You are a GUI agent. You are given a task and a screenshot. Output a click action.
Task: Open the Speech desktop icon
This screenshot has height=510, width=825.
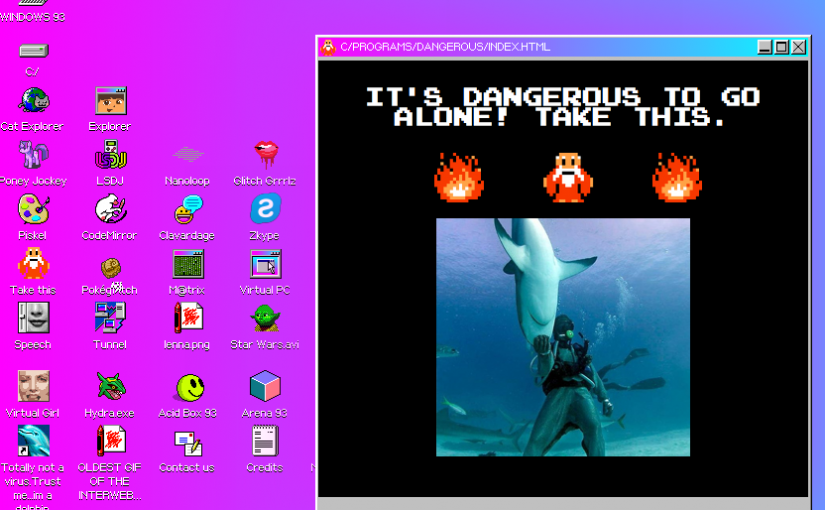34,318
